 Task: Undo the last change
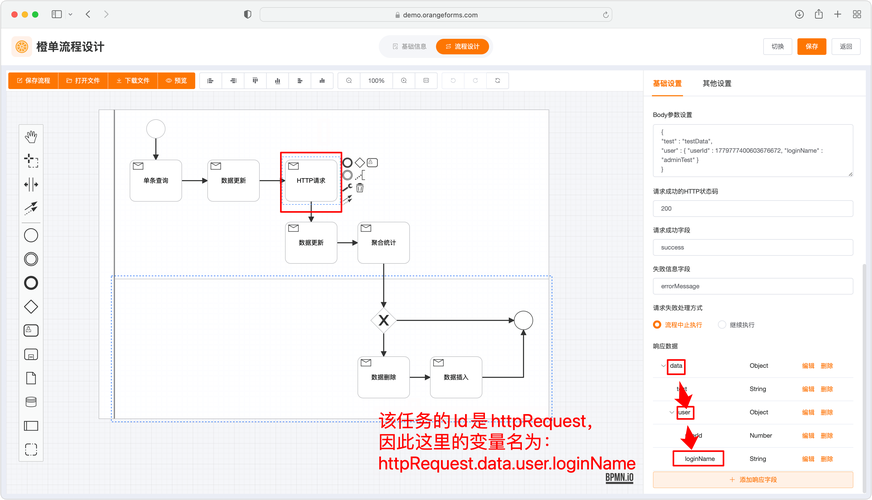(453, 81)
